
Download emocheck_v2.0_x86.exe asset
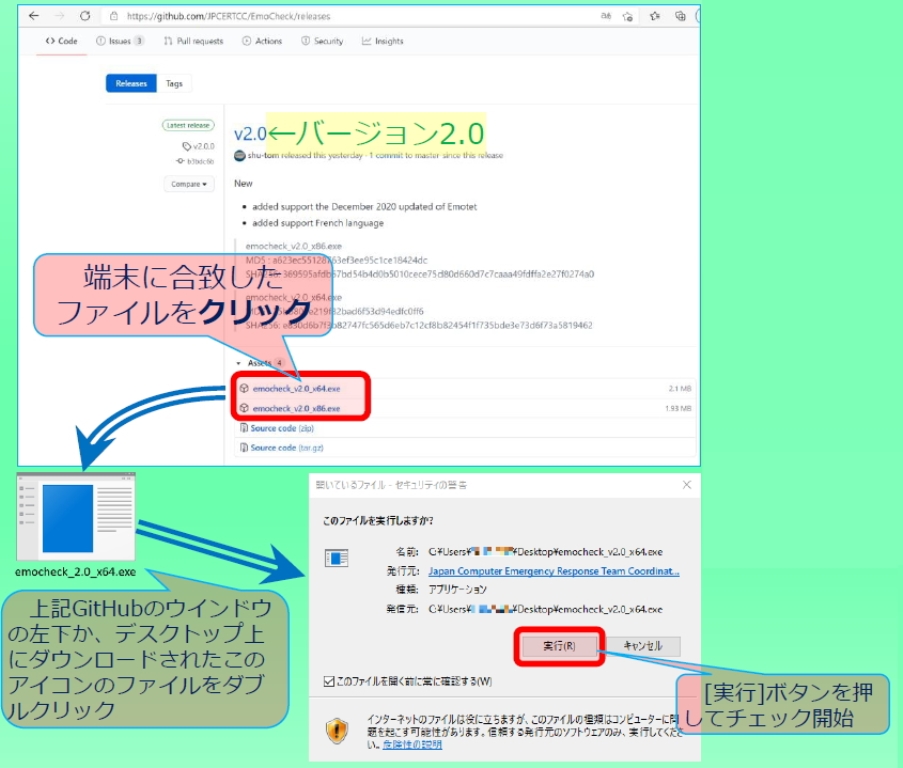(x=296, y=408)
